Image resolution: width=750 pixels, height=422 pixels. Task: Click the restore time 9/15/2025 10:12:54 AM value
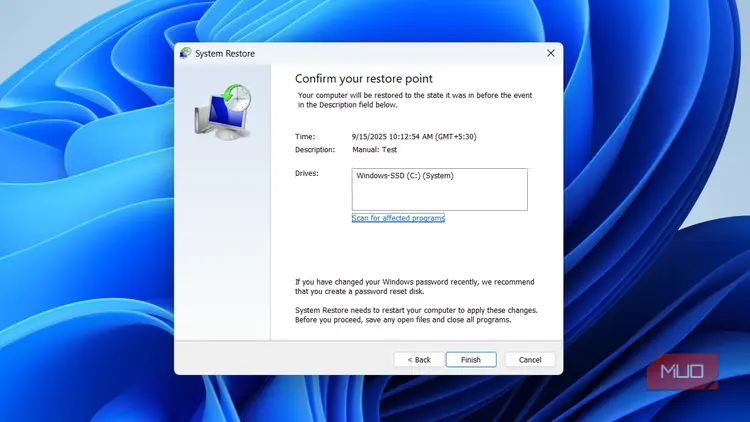[414, 136]
